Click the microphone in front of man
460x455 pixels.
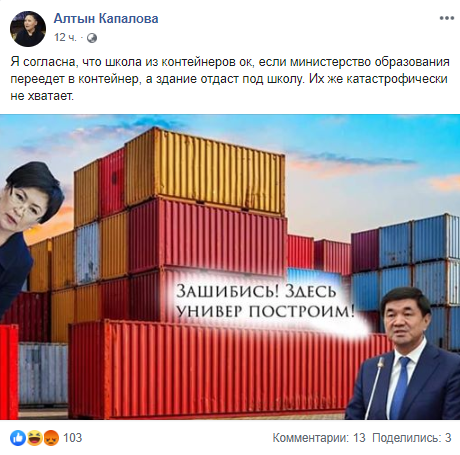[373, 387]
